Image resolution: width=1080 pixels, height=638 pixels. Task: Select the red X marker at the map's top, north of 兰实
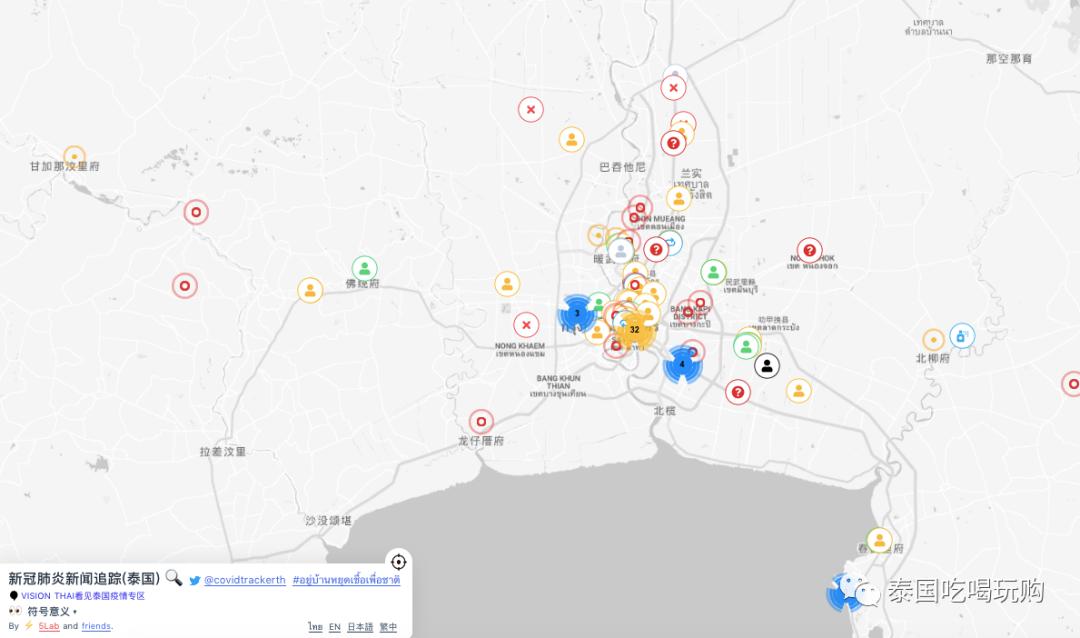673,88
